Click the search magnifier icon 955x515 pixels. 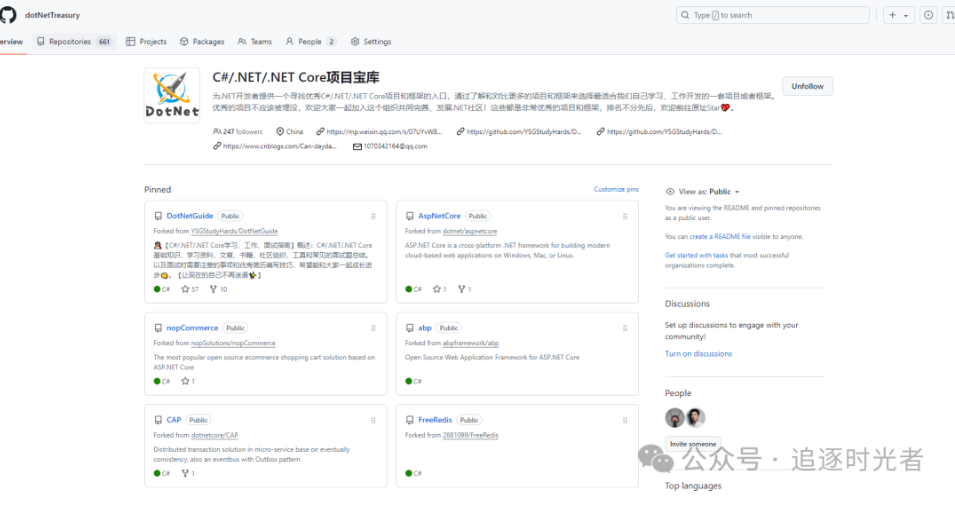685,15
